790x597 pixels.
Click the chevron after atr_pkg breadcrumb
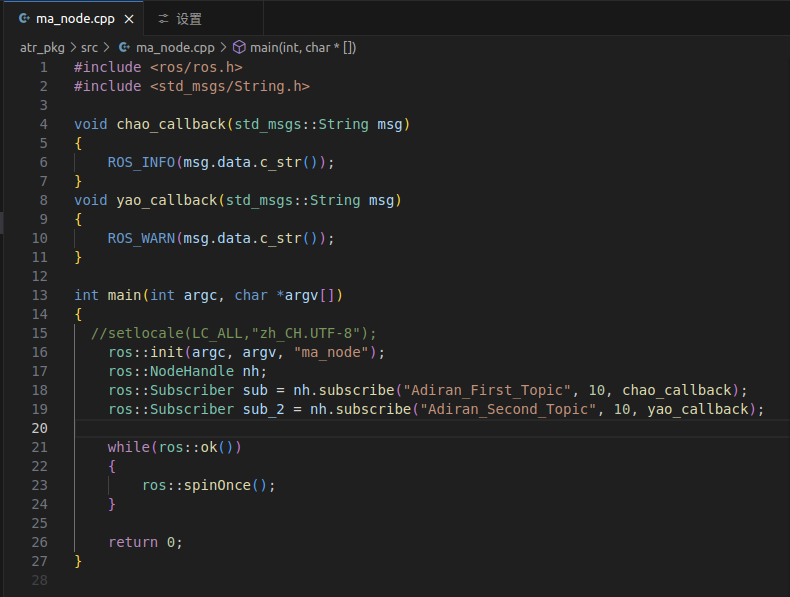click(x=73, y=47)
